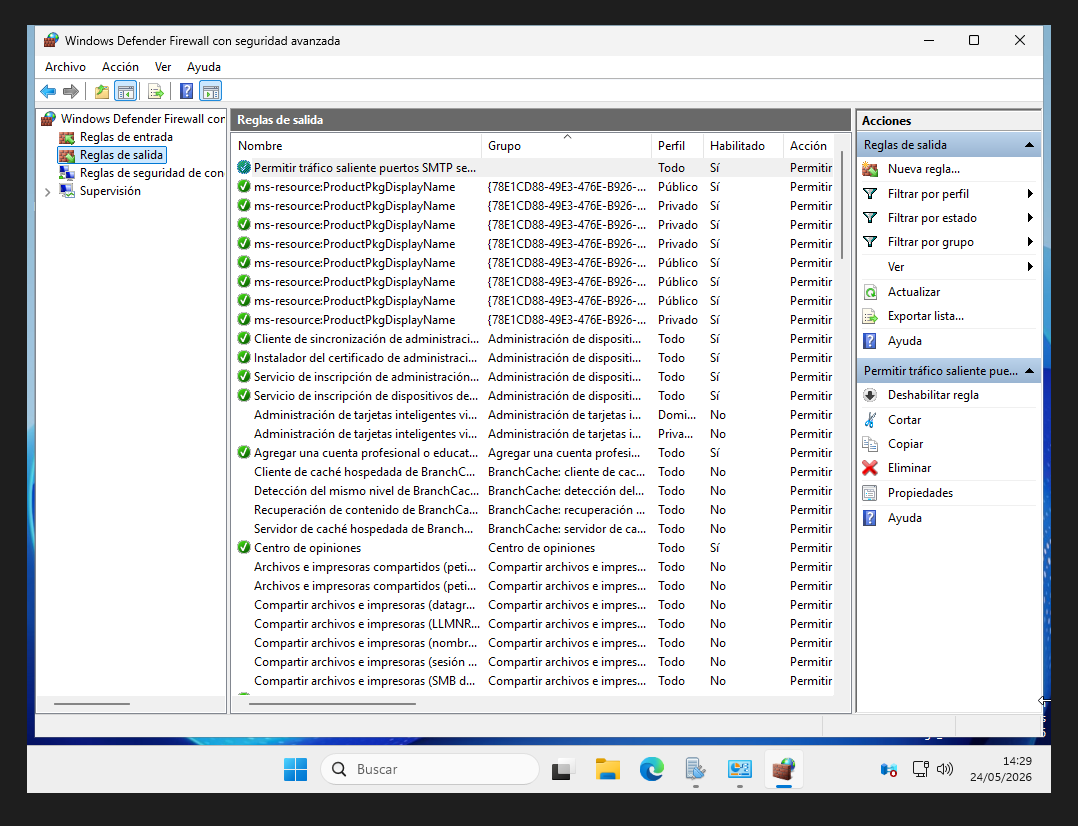Click the Help toolbar icon
Image resolution: width=1078 pixels, height=826 pixels.
[186, 91]
